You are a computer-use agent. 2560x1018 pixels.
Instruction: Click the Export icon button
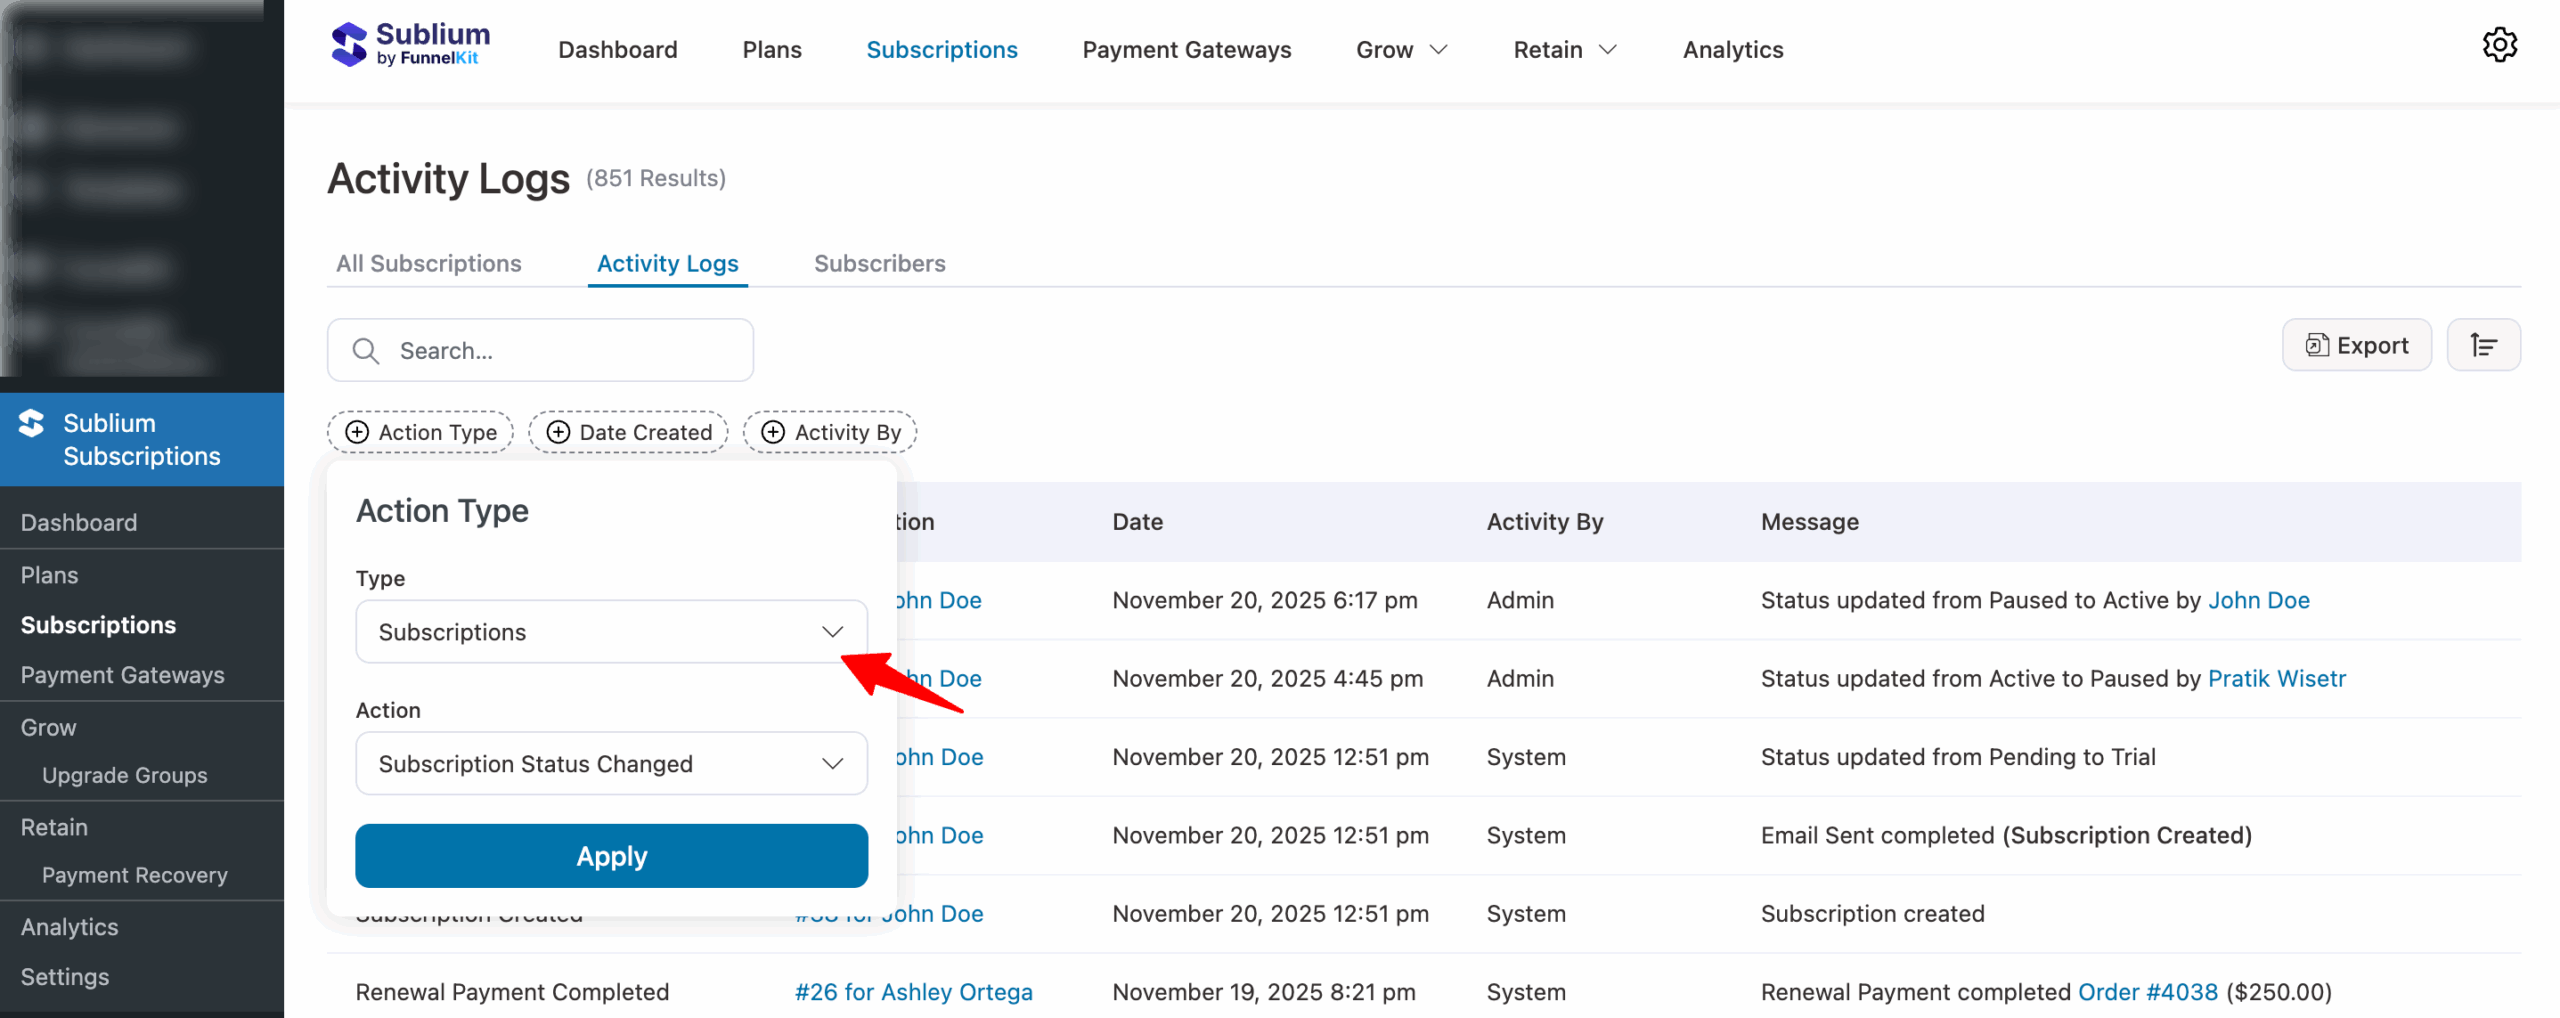[2316, 345]
